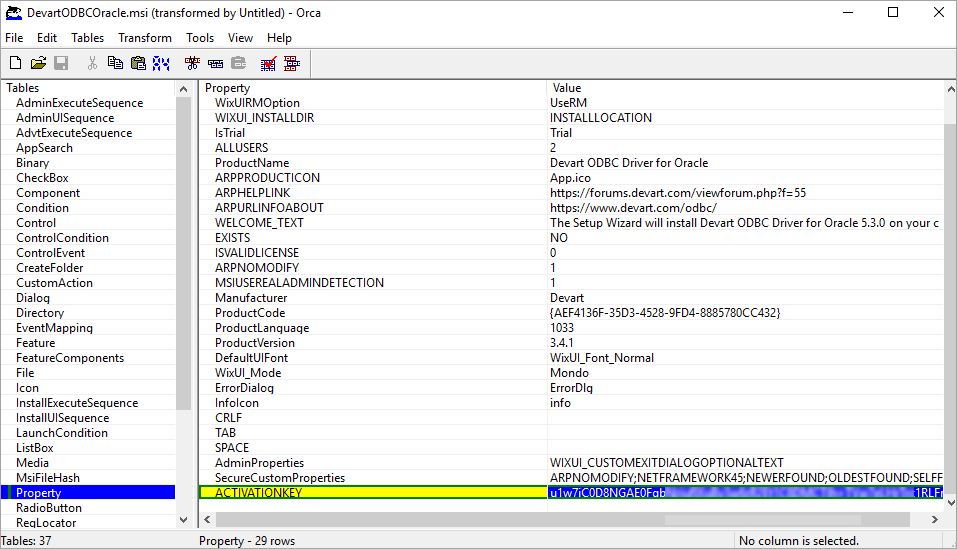Click the Paste Row toolbar icon
Image resolution: width=957 pixels, height=549 pixels.
pyautogui.click(x=239, y=63)
